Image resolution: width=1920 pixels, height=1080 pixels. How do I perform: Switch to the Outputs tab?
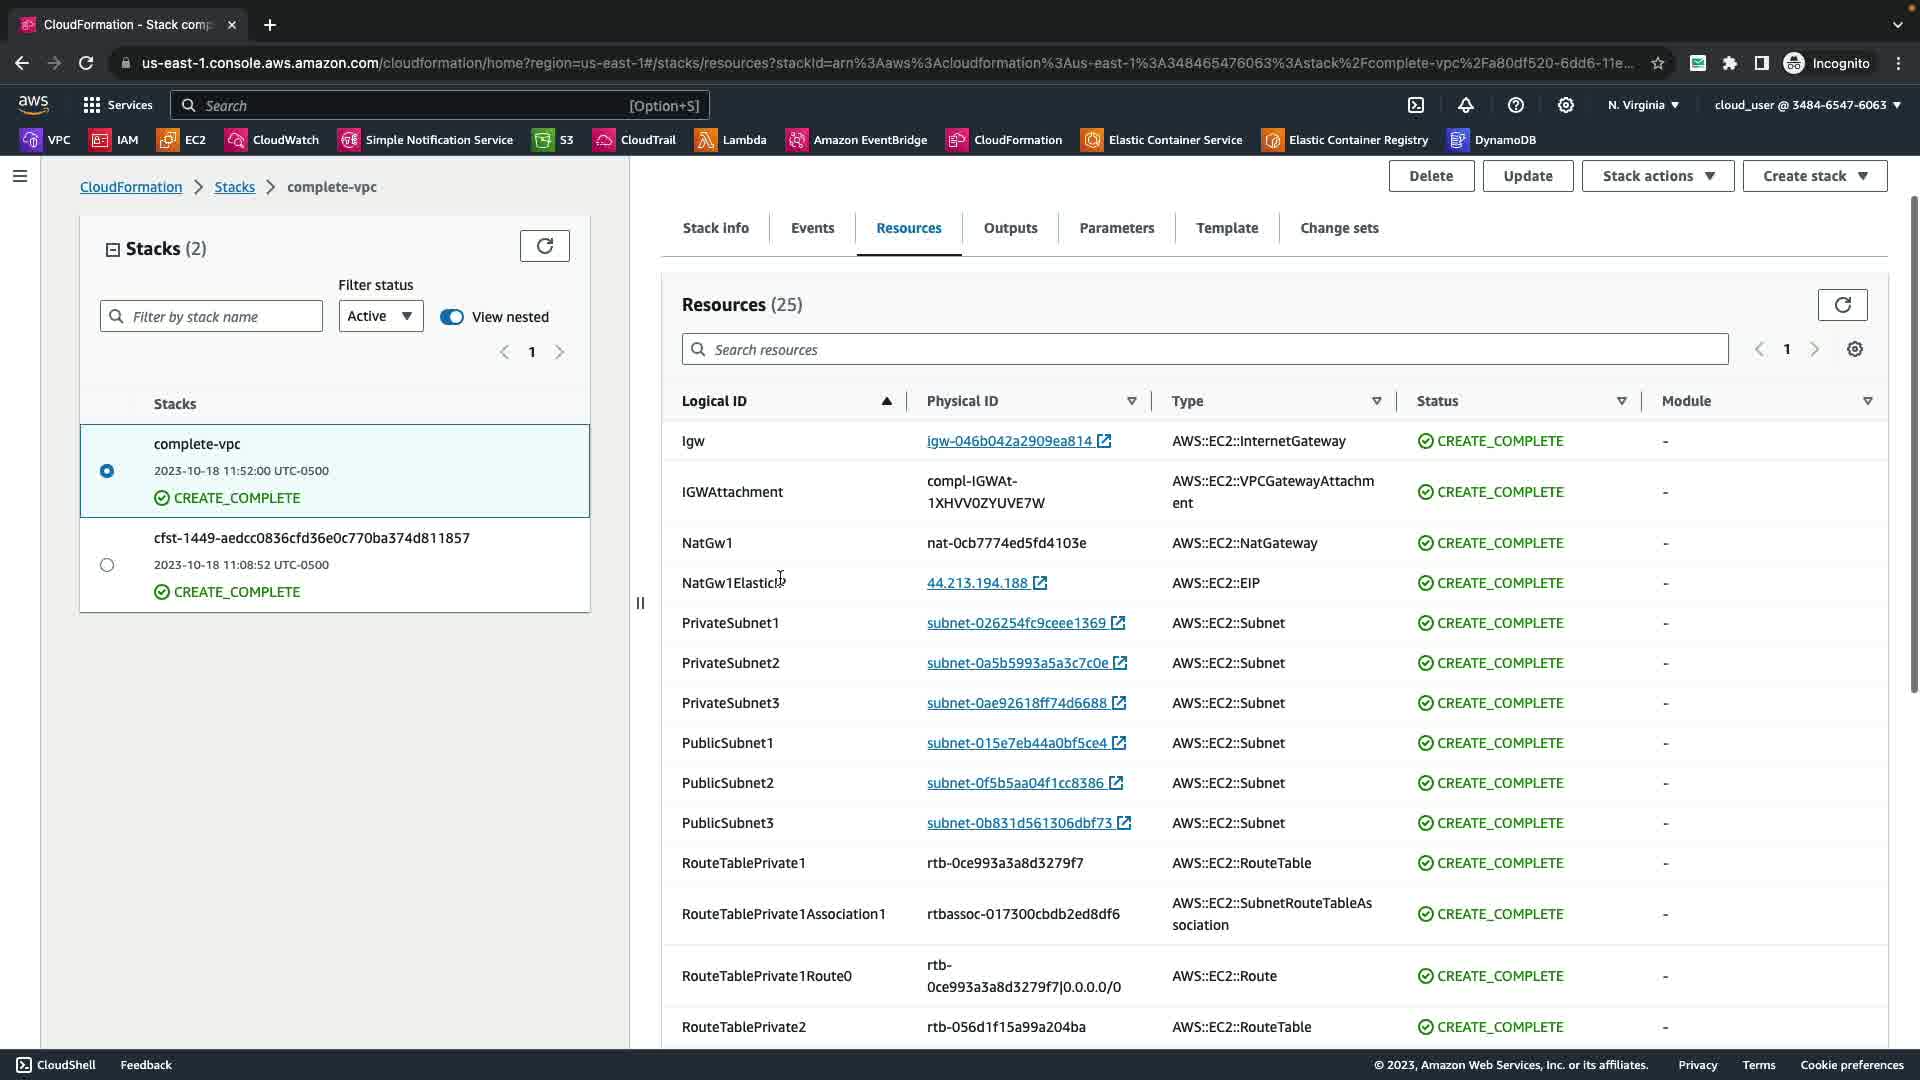coord(1010,228)
